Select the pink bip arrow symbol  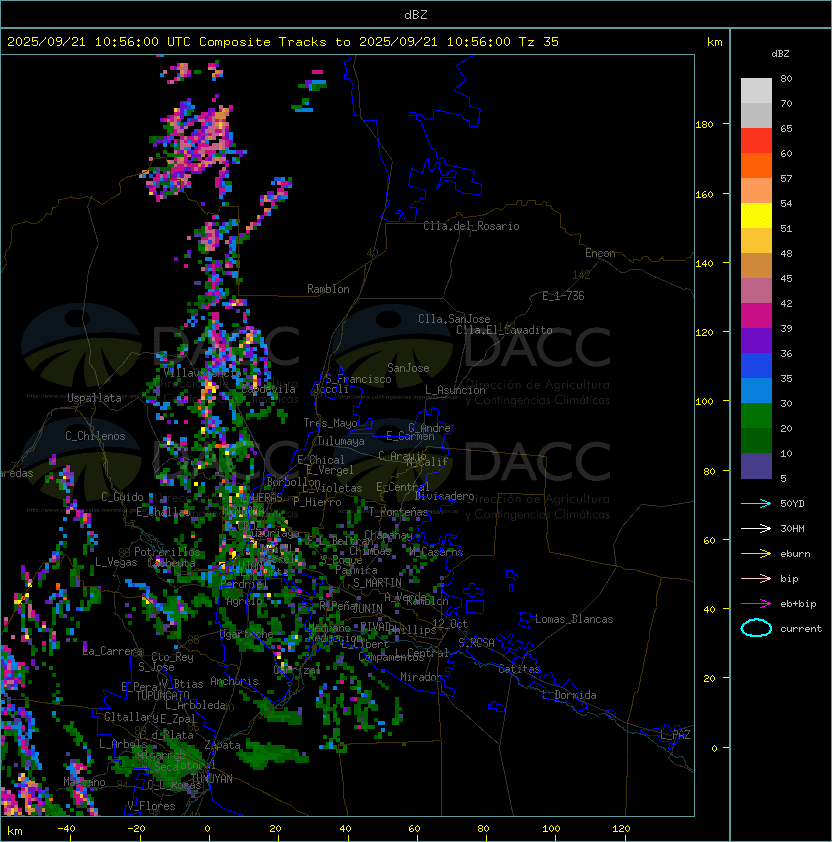tap(756, 578)
